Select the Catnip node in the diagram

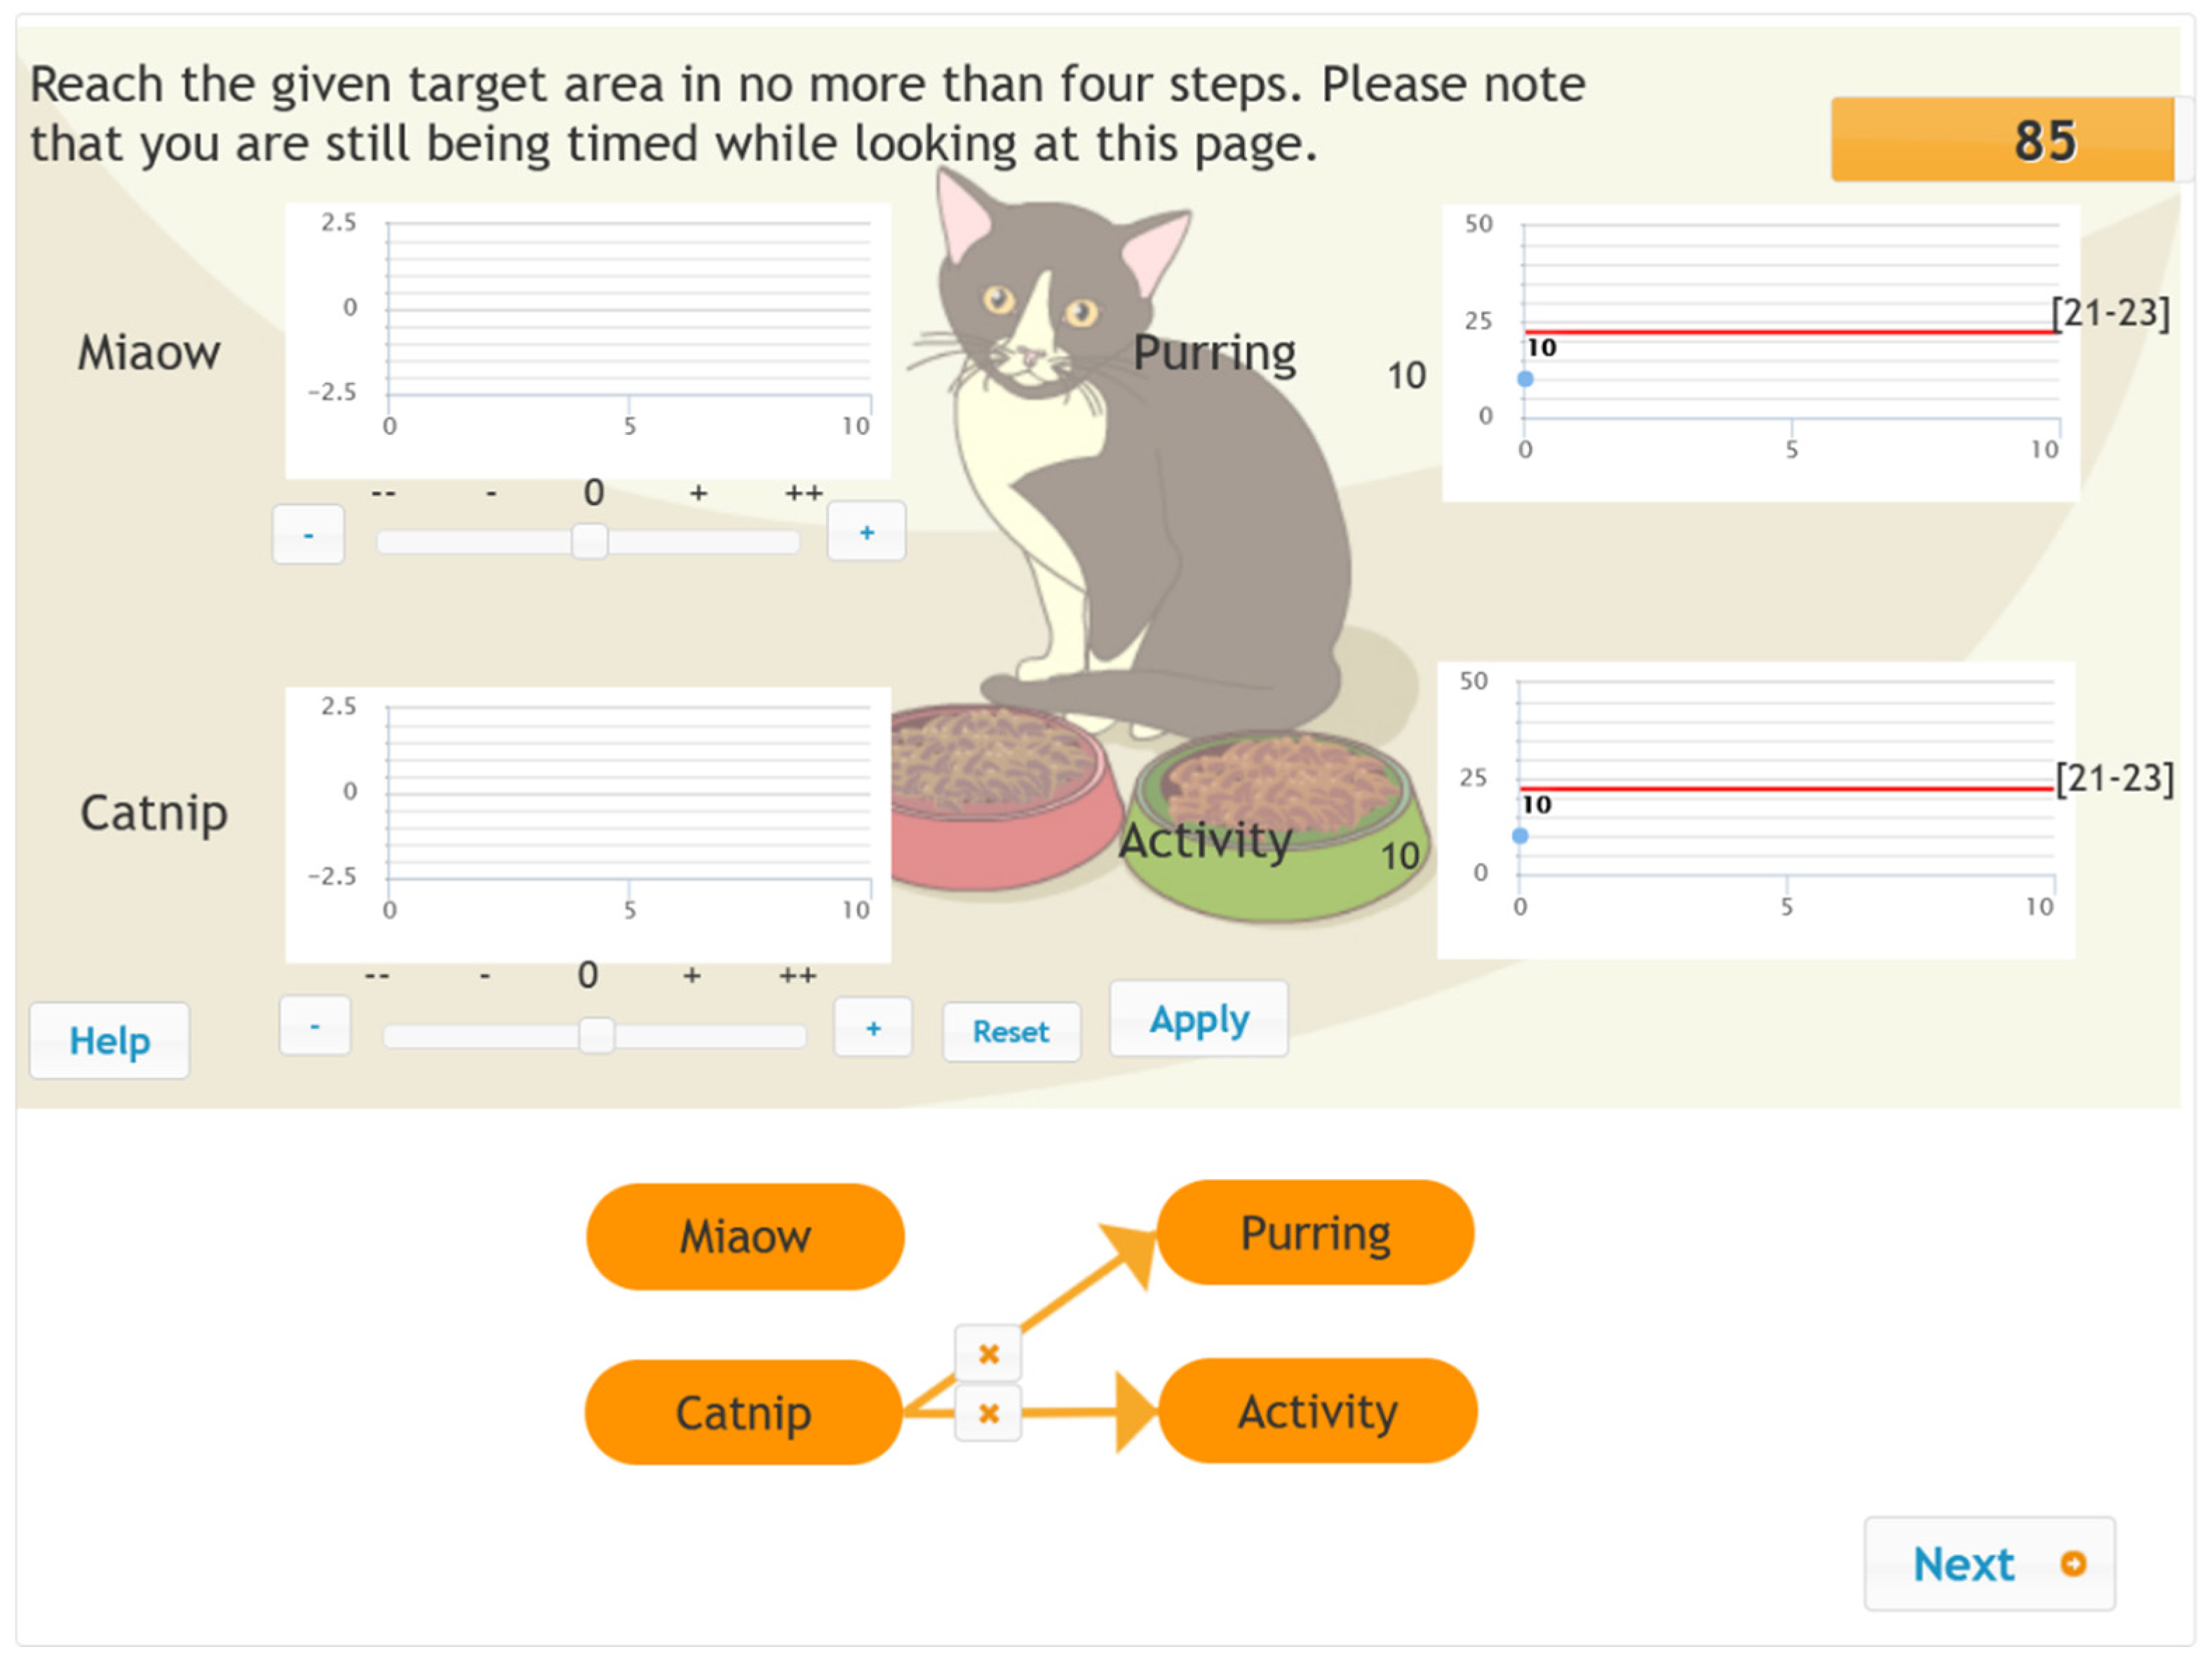pos(743,1413)
